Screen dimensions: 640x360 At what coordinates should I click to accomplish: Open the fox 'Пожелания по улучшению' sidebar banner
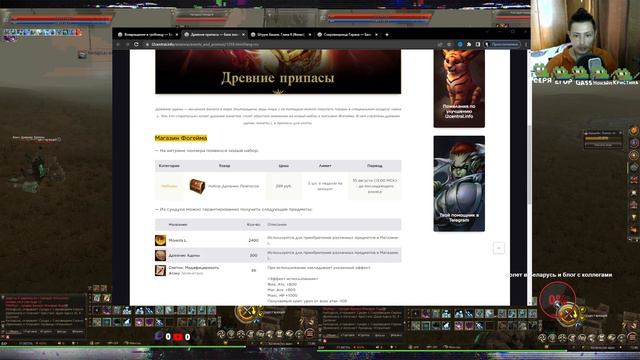tap(459, 88)
